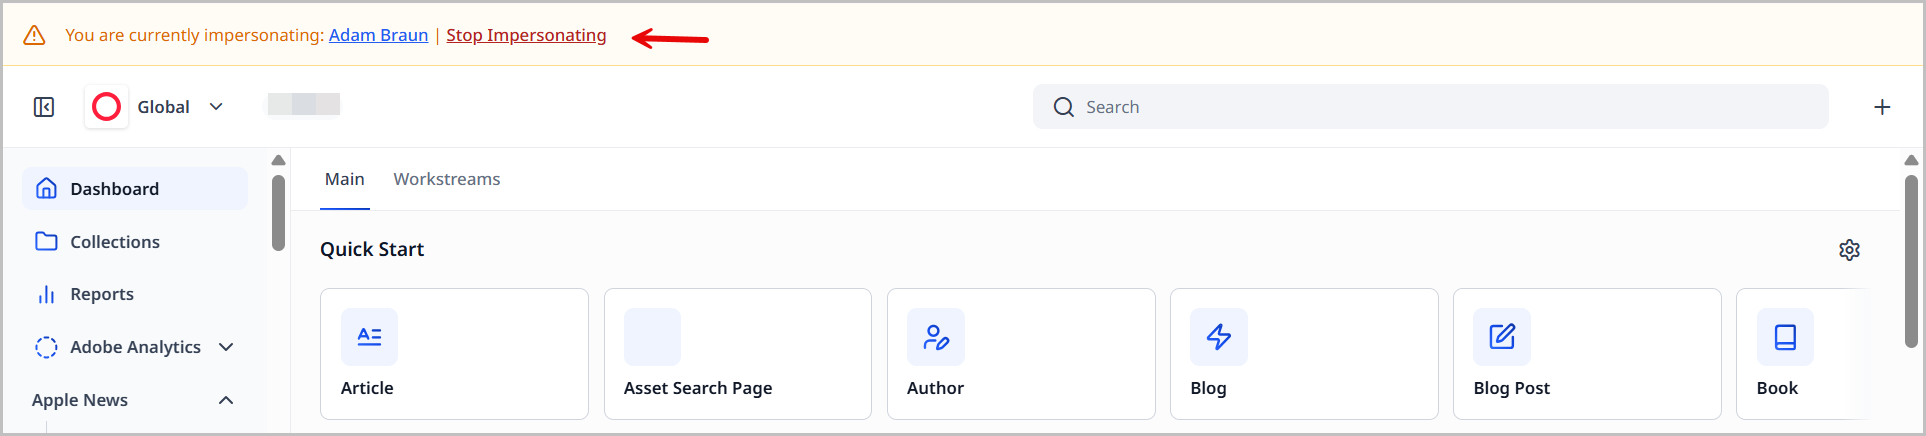The width and height of the screenshot is (1926, 436).
Task: Click the Book quick start icon
Action: pos(1784,337)
